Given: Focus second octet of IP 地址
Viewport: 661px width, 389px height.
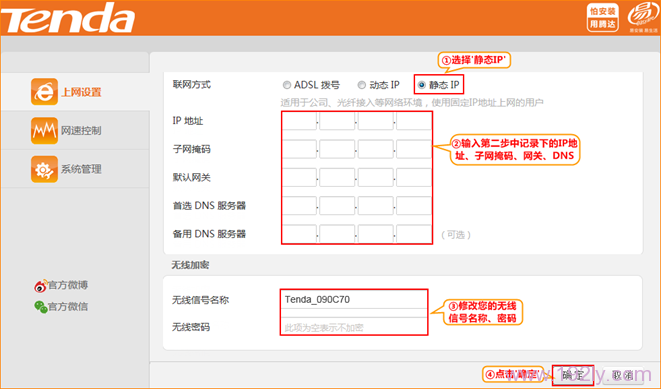Looking at the screenshot, I should tap(337, 121).
